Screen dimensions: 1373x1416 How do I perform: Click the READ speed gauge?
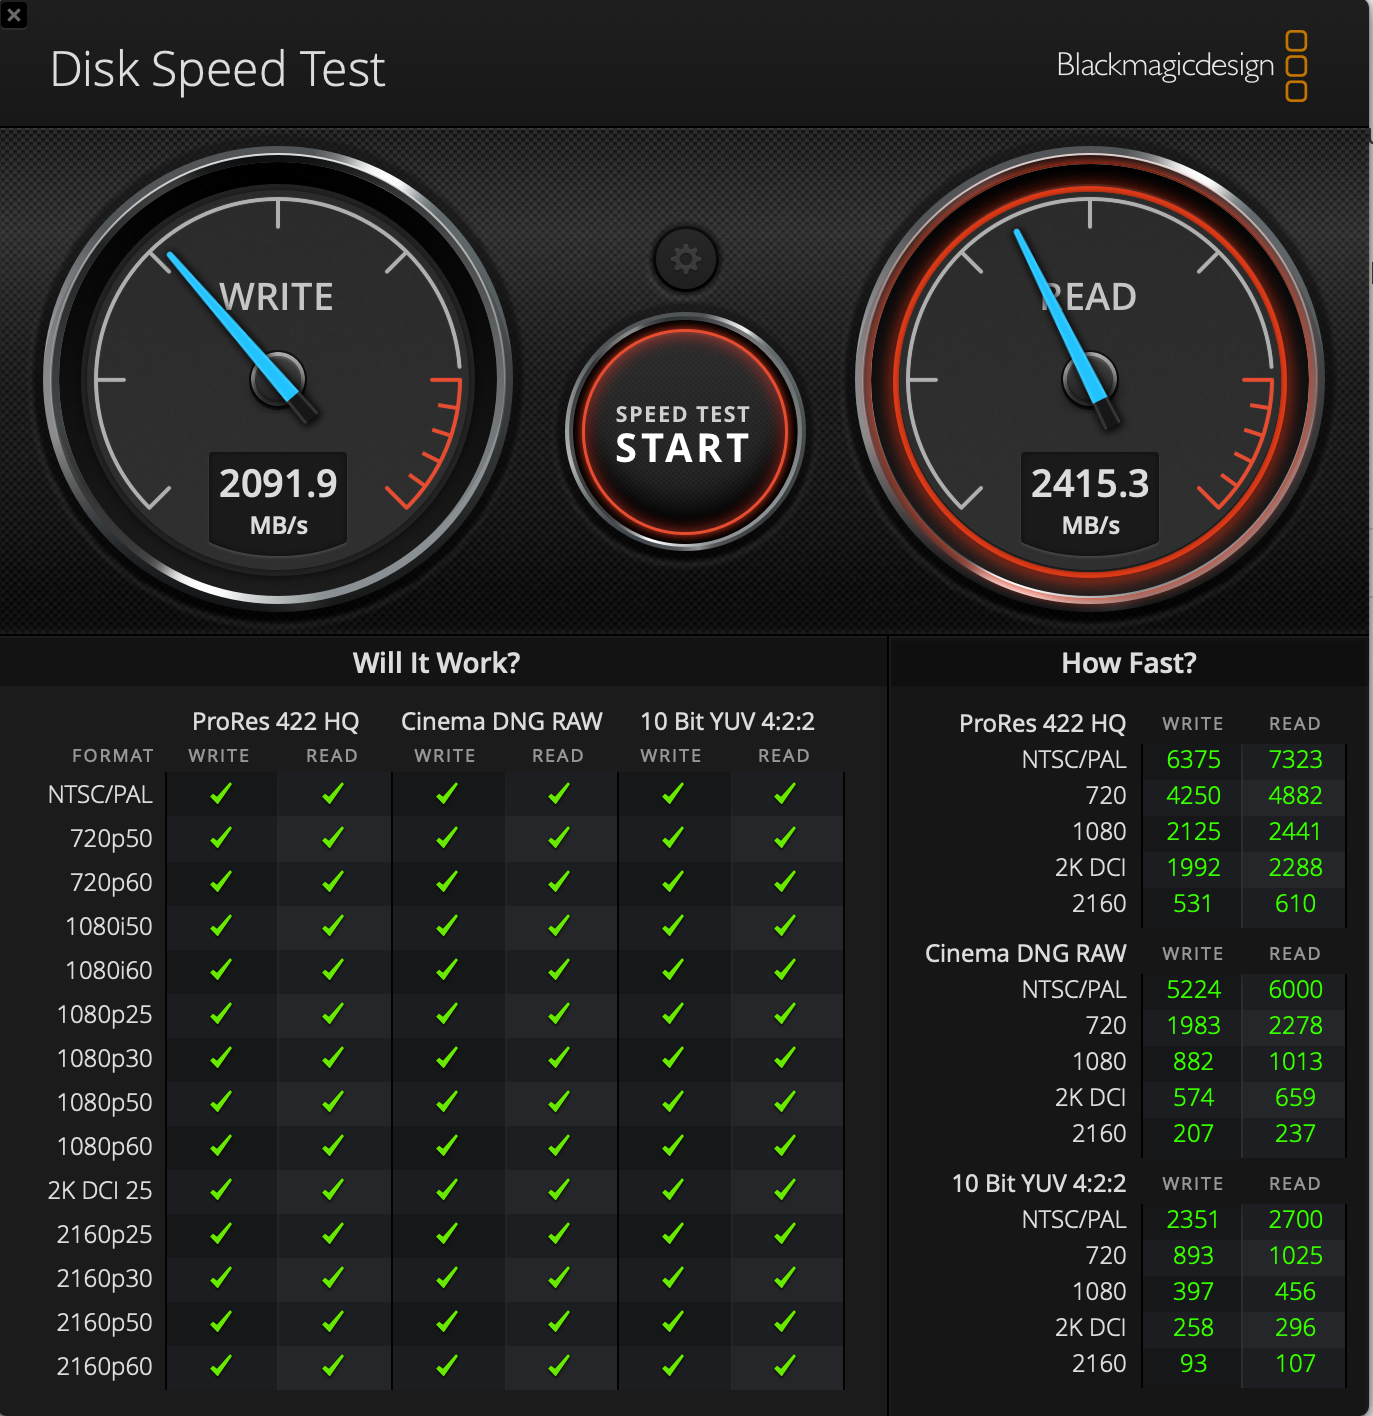pos(1089,380)
